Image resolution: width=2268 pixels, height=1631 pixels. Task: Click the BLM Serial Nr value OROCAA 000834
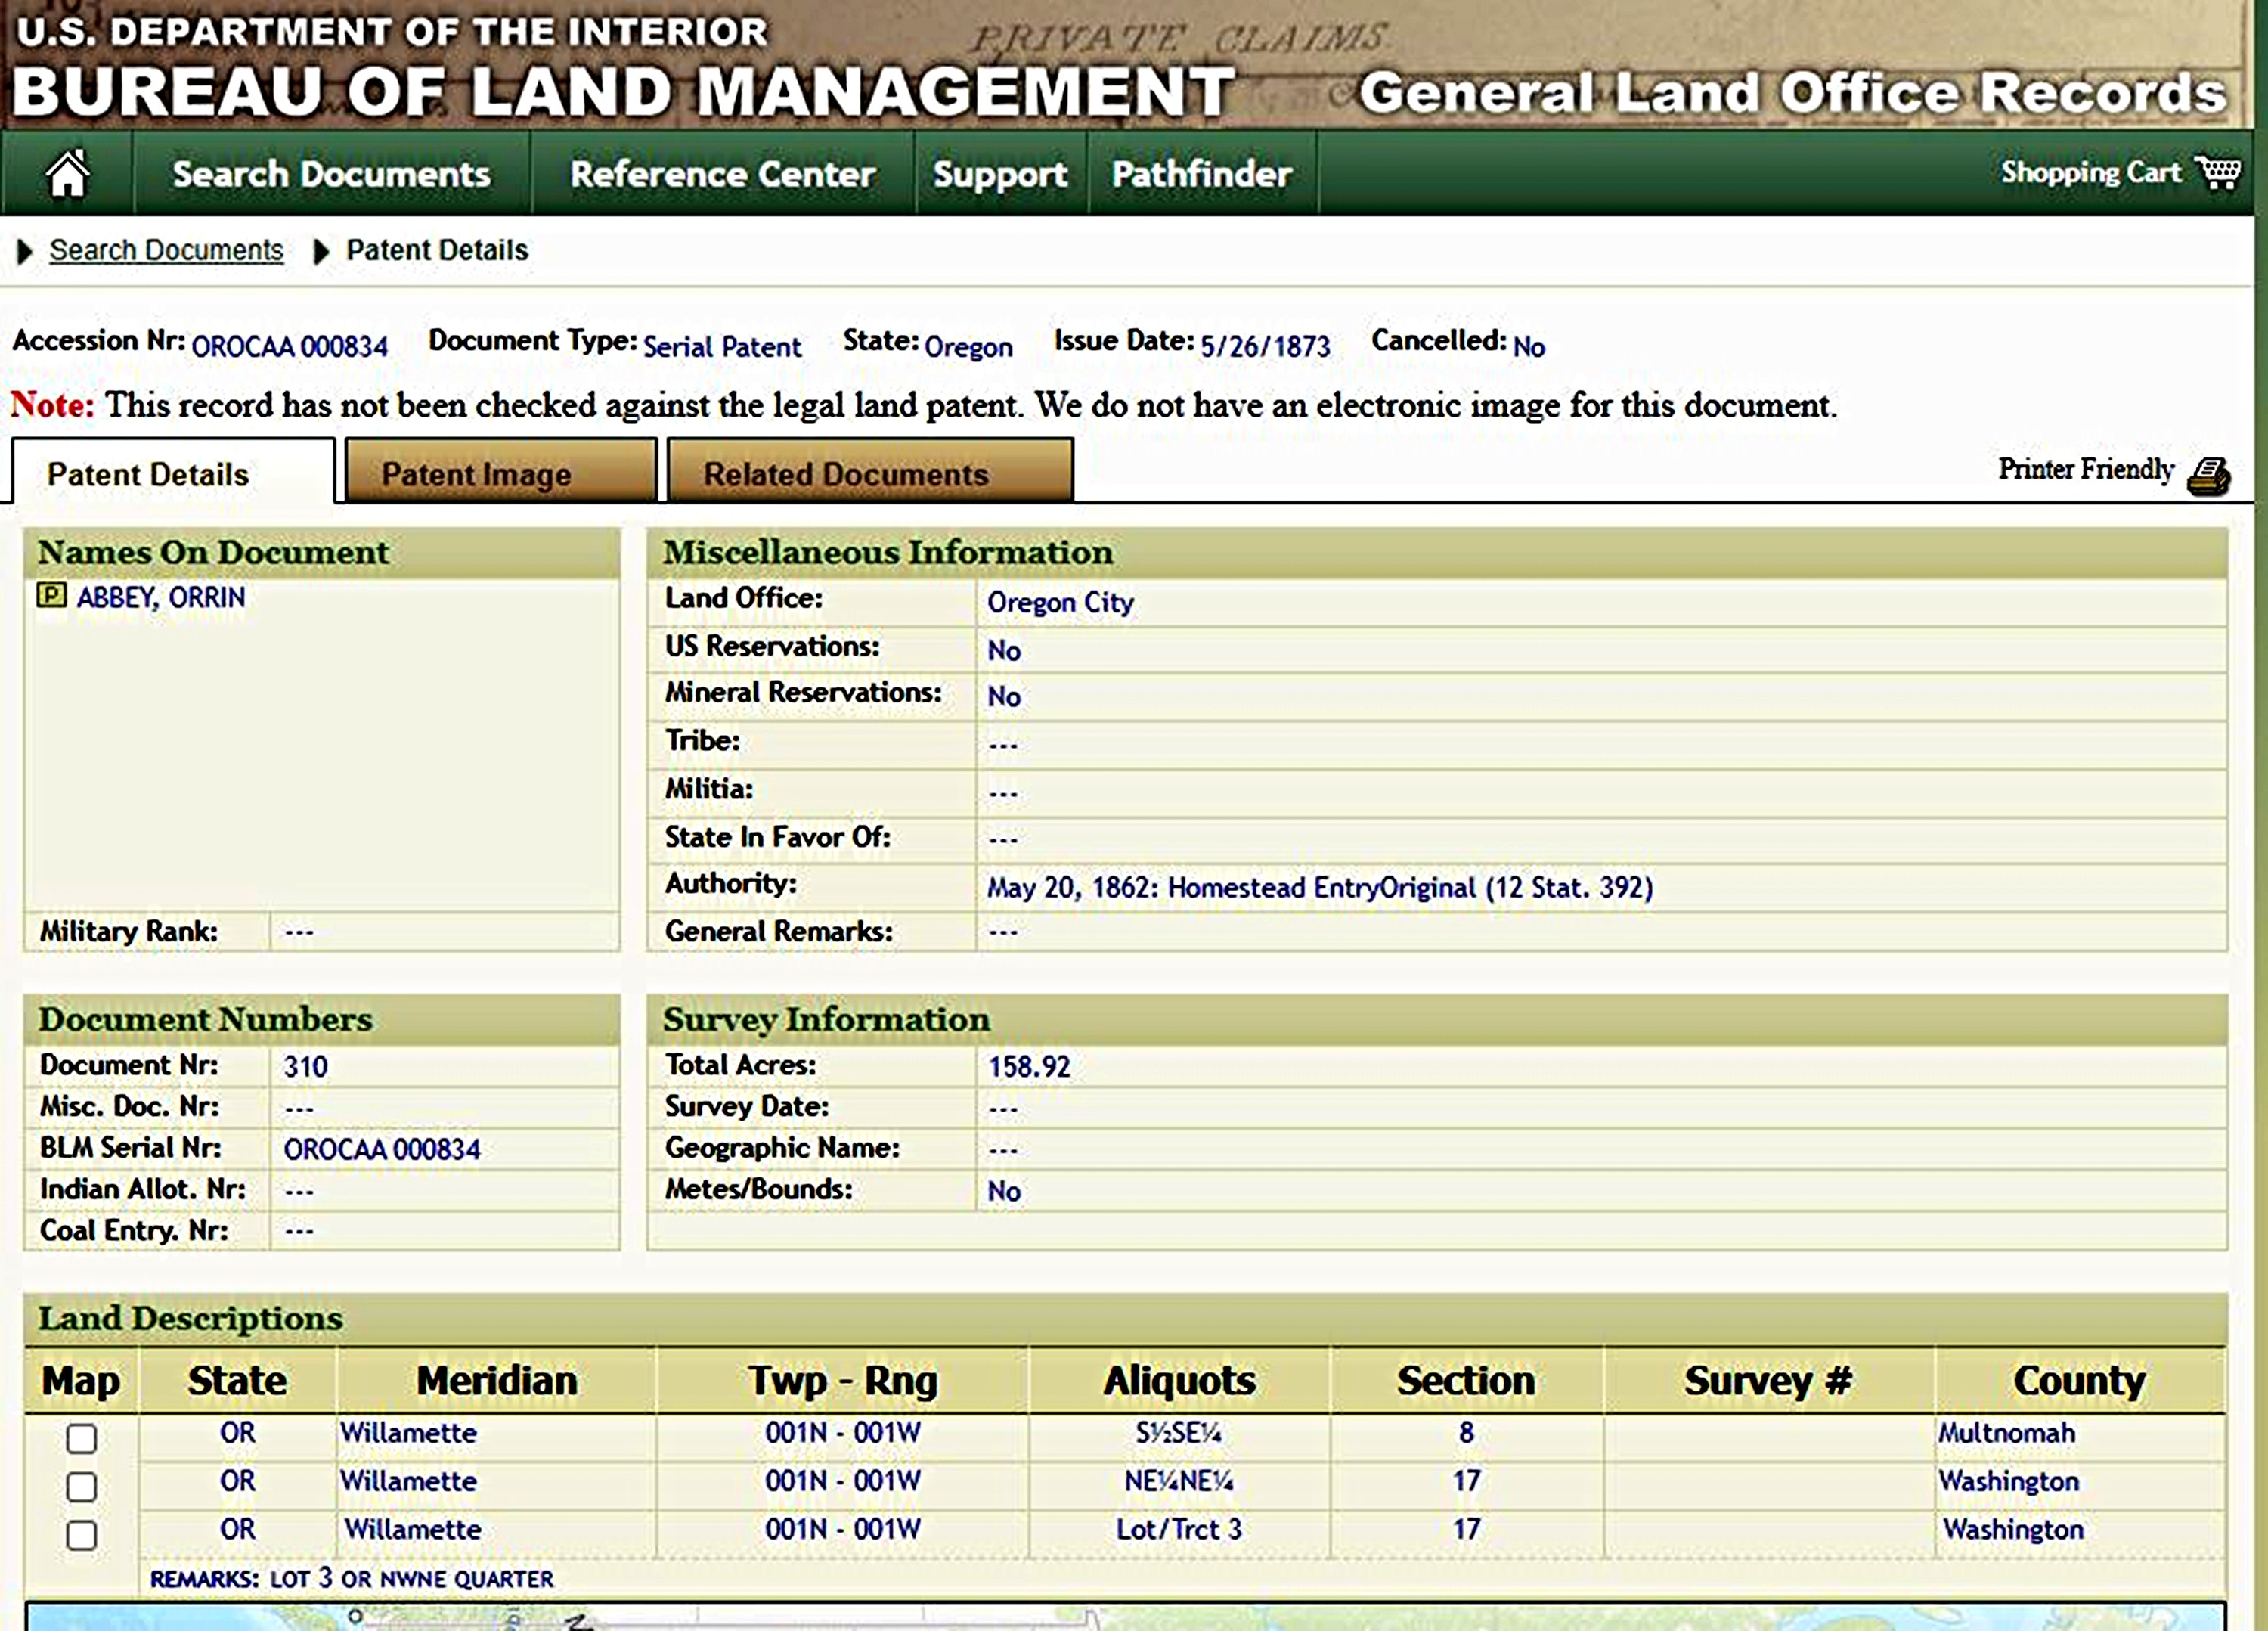[x=382, y=1149]
